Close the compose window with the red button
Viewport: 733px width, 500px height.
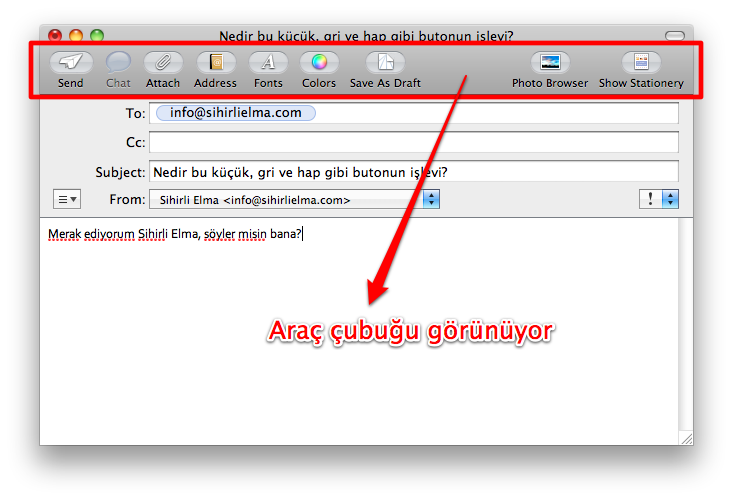click(x=55, y=36)
